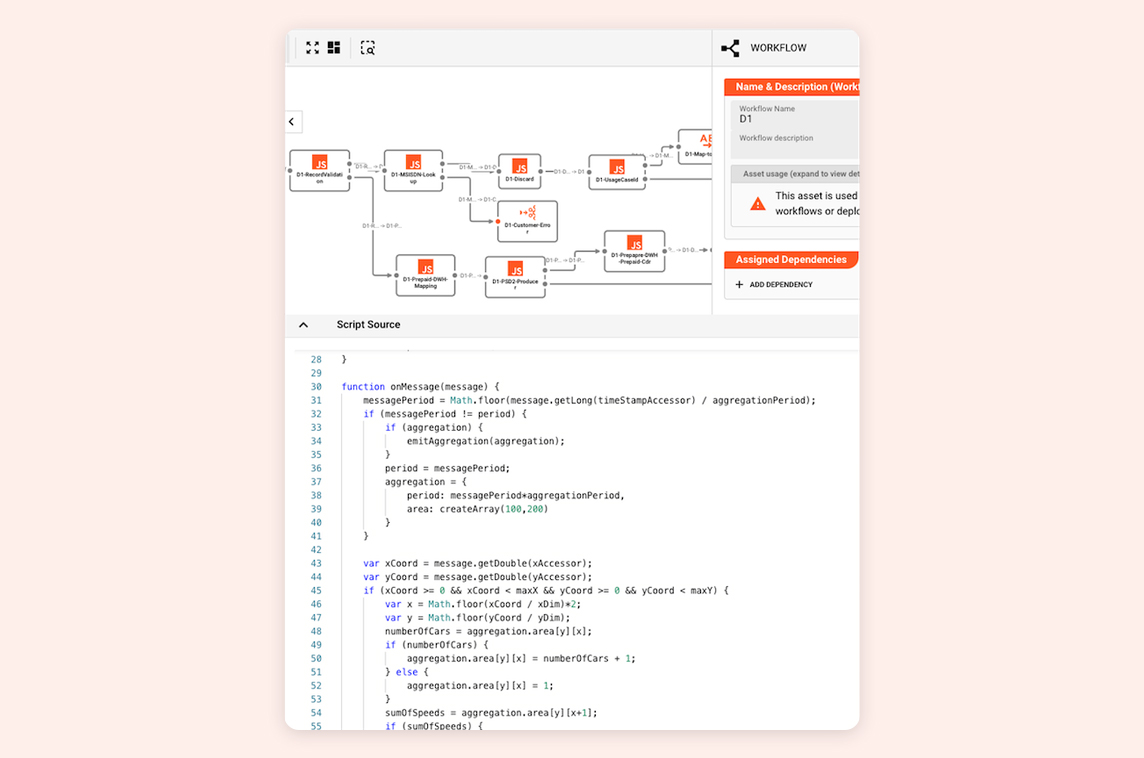Viewport: 1144px width, 758px height.
Task: Select the D1-UsageCaseId JS node
Action: pyautogui.click(x=617, y=172)
